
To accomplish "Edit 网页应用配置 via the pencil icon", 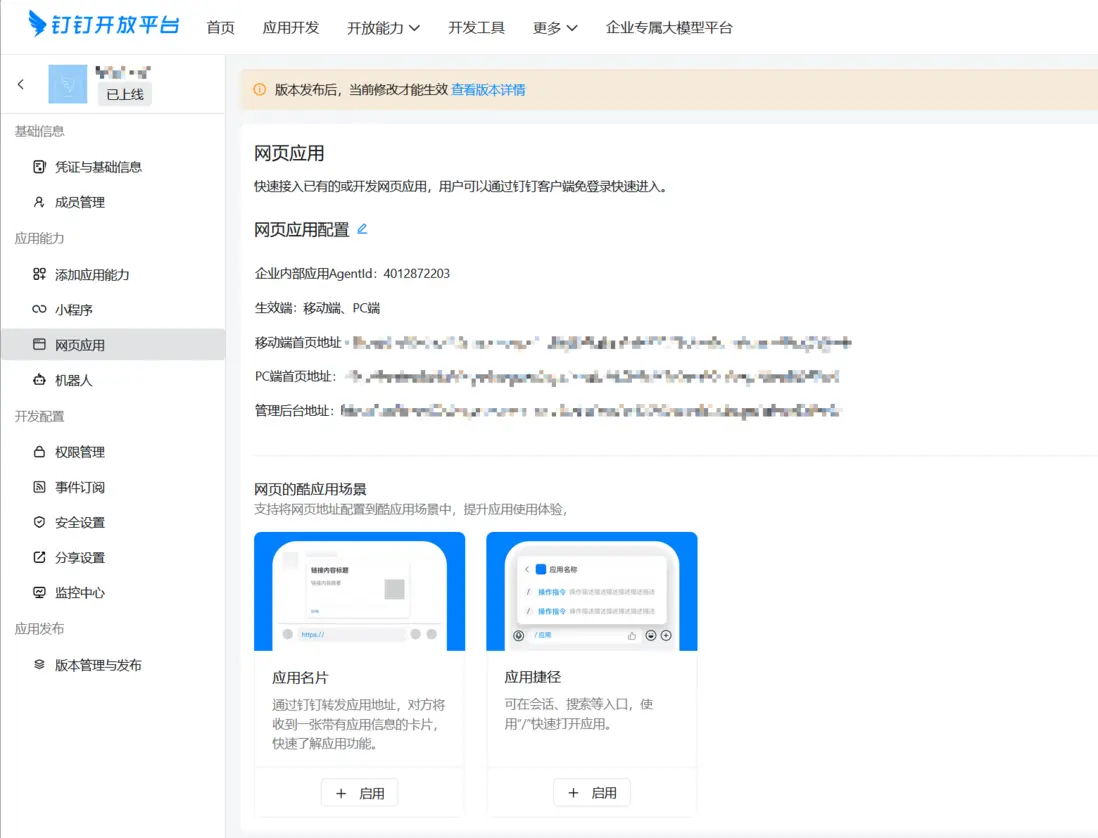I will tap(362, 229).
